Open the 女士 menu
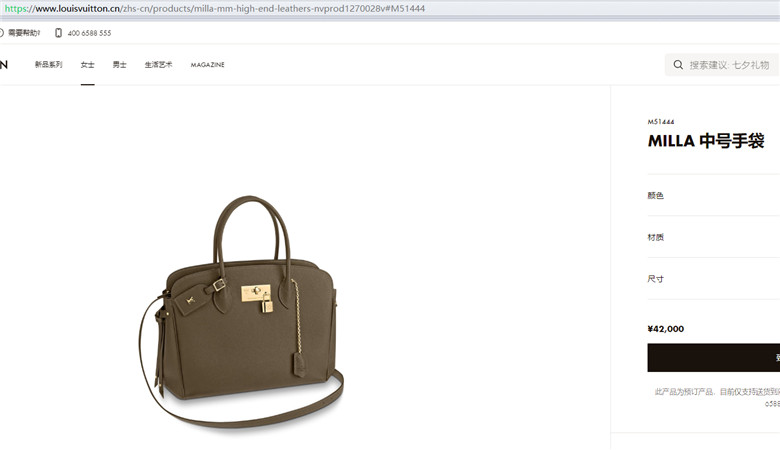780x450 pixels. point(88,65)
